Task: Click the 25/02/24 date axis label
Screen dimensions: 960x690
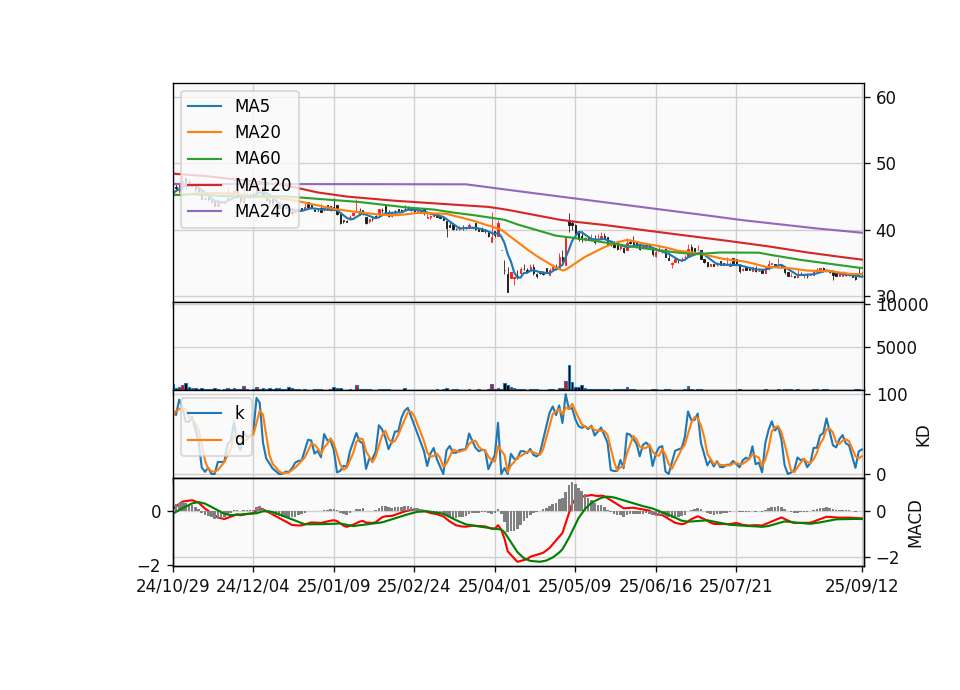Action: coord(414,586)
